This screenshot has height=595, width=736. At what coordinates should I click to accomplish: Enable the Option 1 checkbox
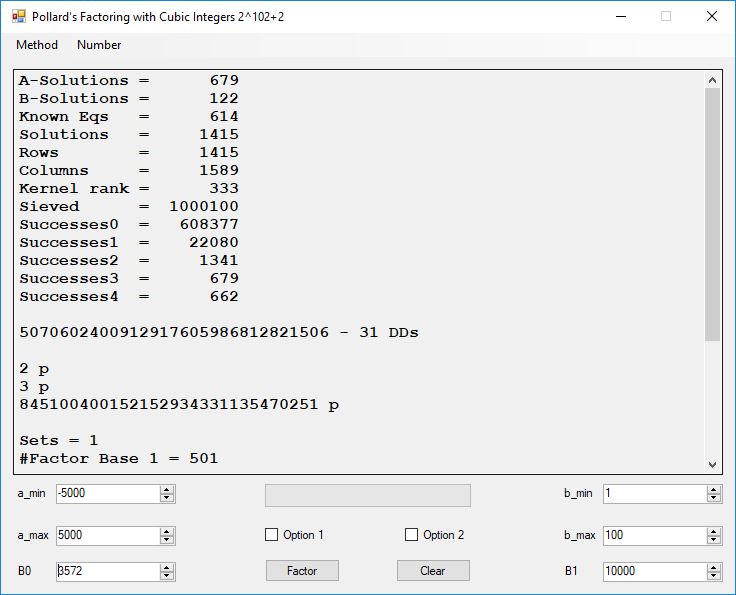pyautogui.click(x=272, y=535)
